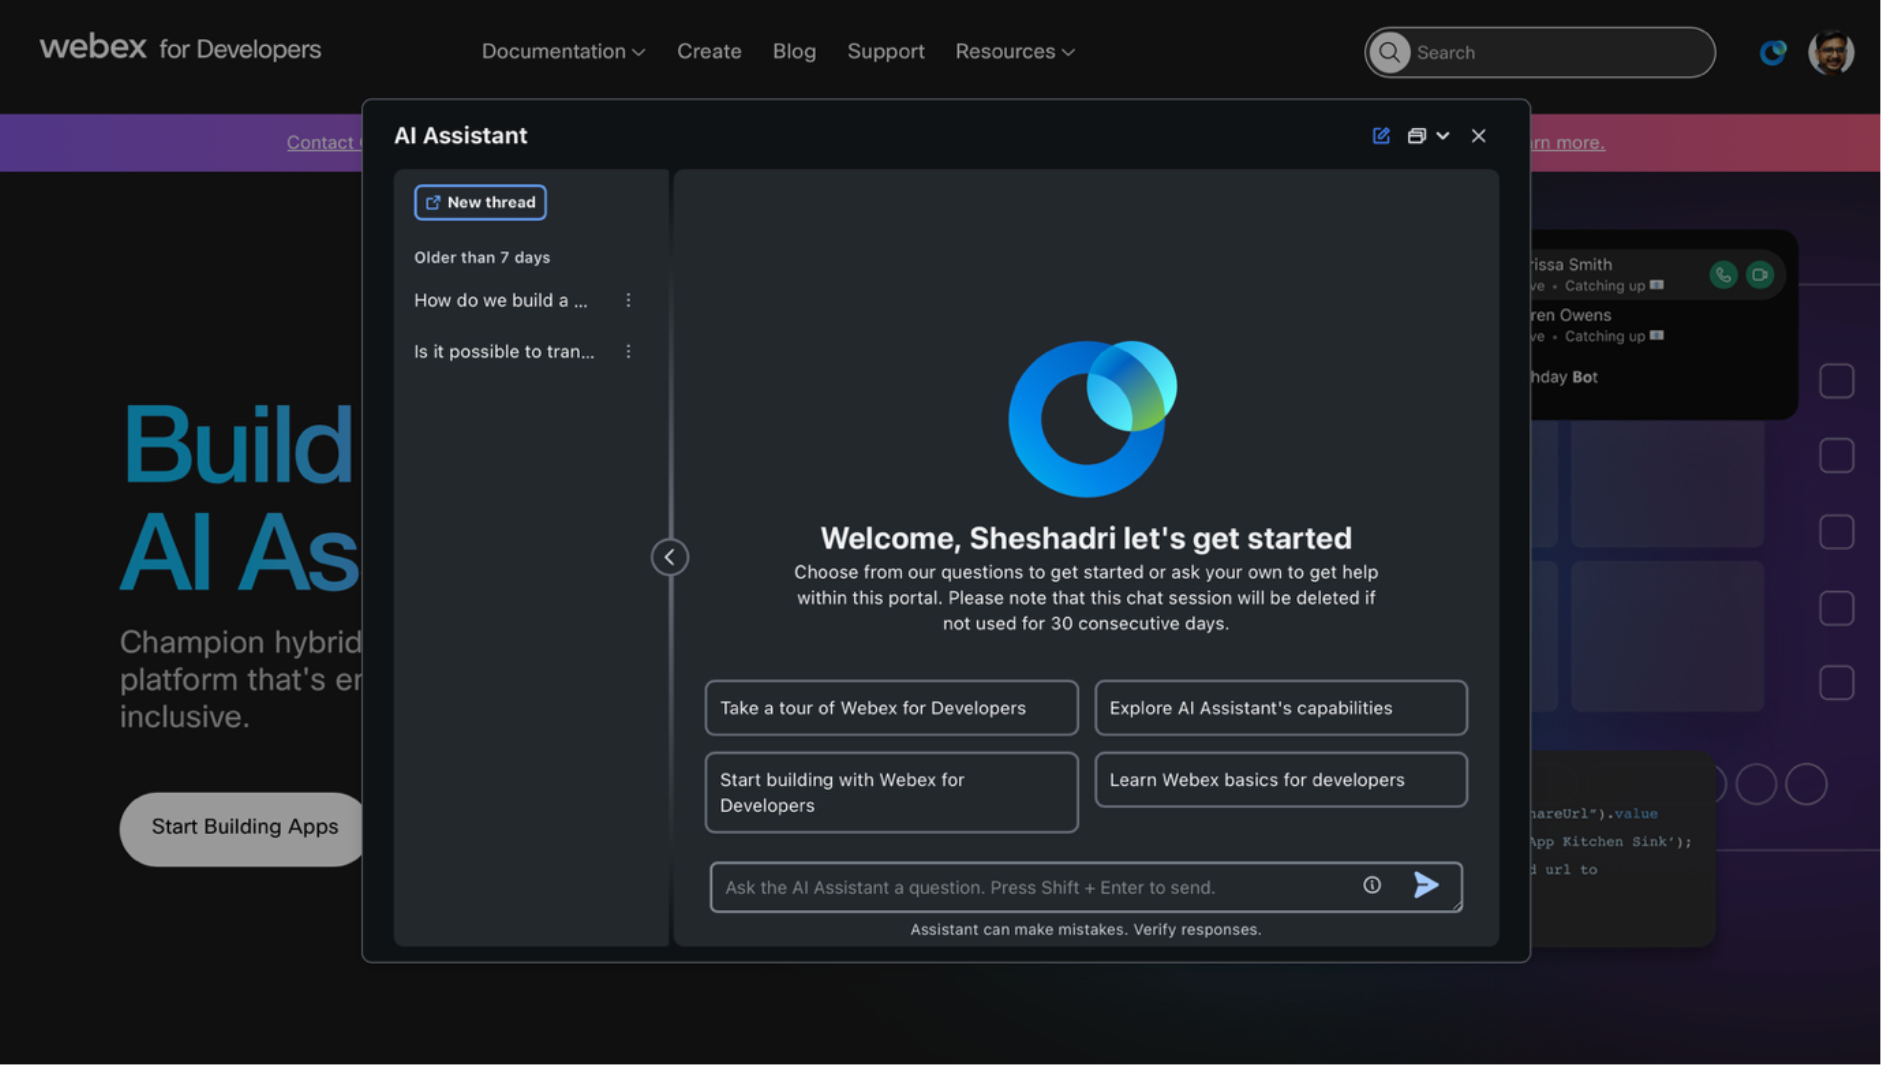Open the 'How do we build a ...' thread
This screenshot has height=1065, width=1881.
point(501,300)
